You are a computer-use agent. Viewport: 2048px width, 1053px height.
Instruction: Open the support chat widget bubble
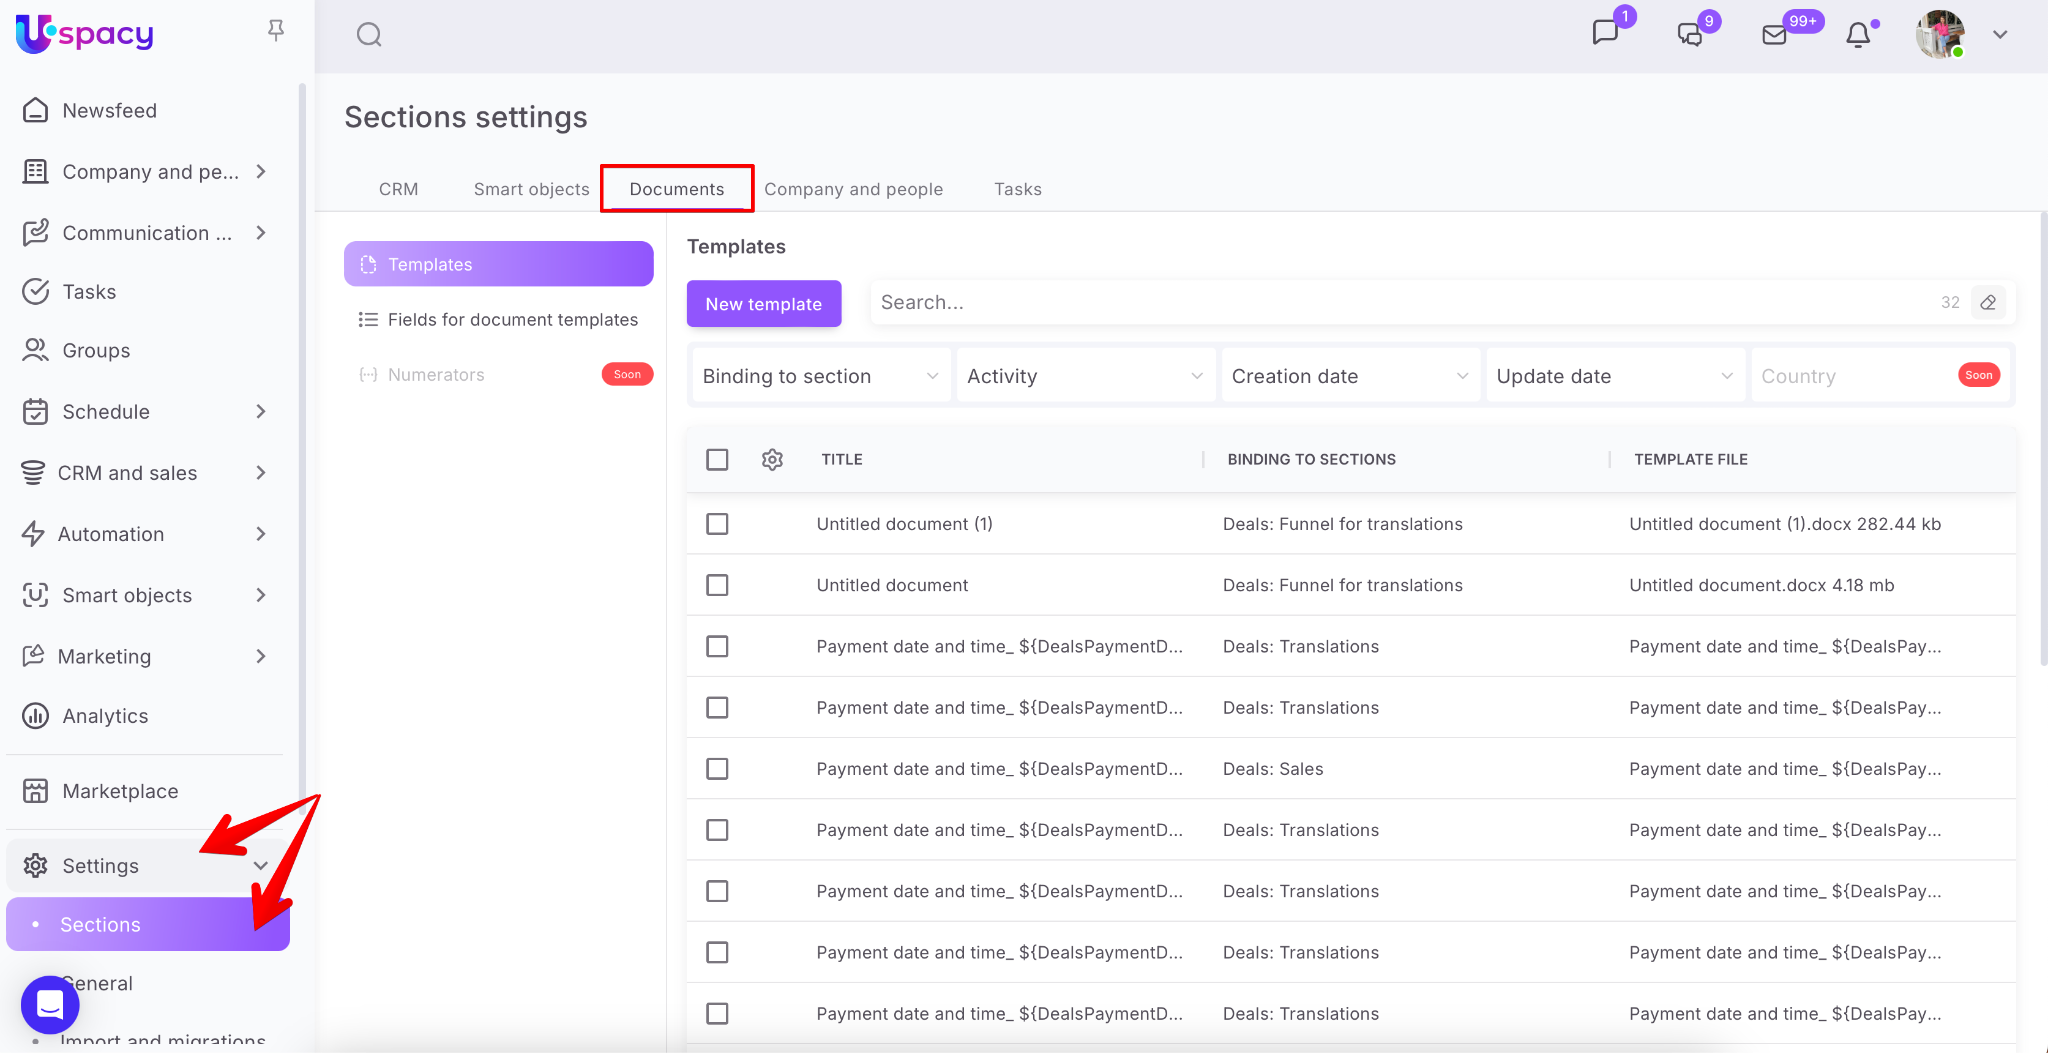coord(50,1004)
